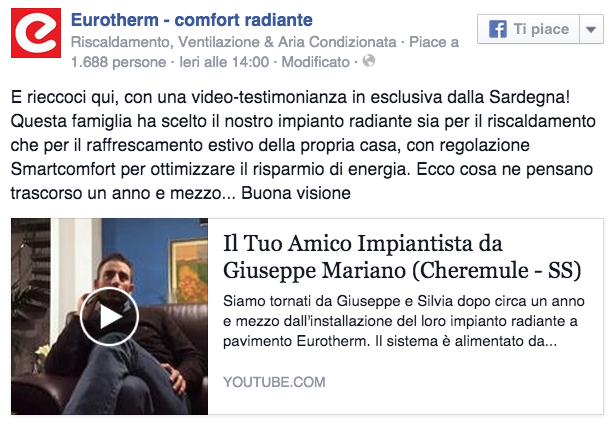Click the Giuseppe Mariano (Cheremule - SS) title line
This screenshot has height=425, width=611.
402,270
